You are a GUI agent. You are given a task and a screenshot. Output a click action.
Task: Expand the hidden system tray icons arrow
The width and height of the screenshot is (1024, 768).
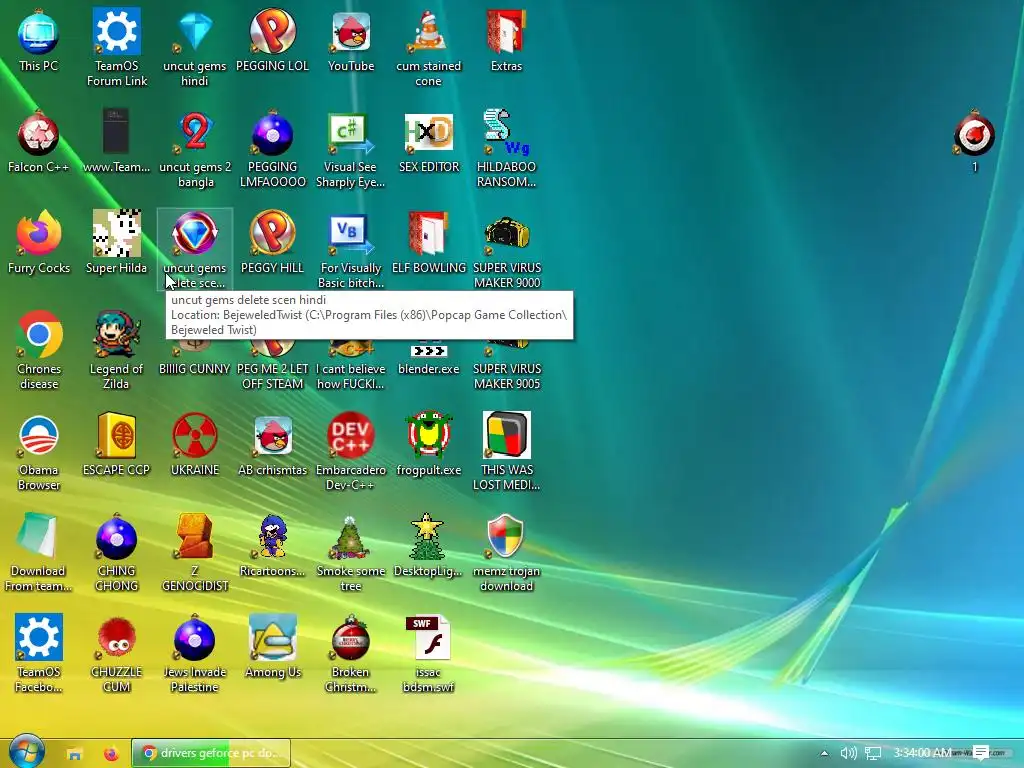824,753
